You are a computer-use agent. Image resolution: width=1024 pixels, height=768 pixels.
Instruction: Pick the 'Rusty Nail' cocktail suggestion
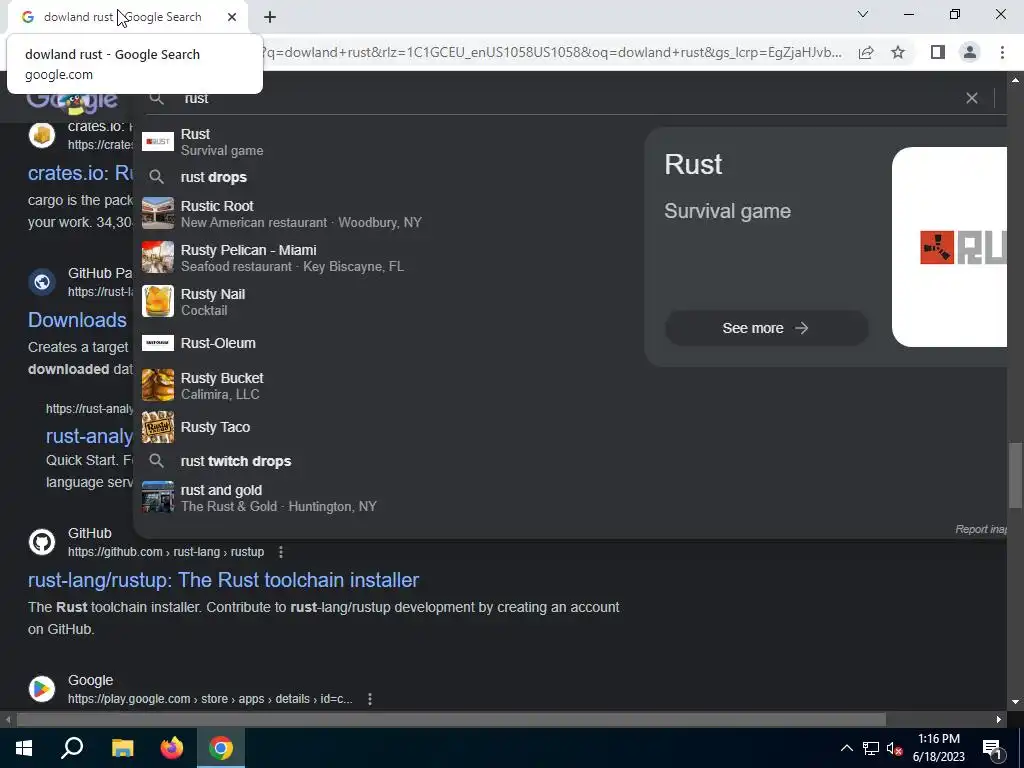387,302
